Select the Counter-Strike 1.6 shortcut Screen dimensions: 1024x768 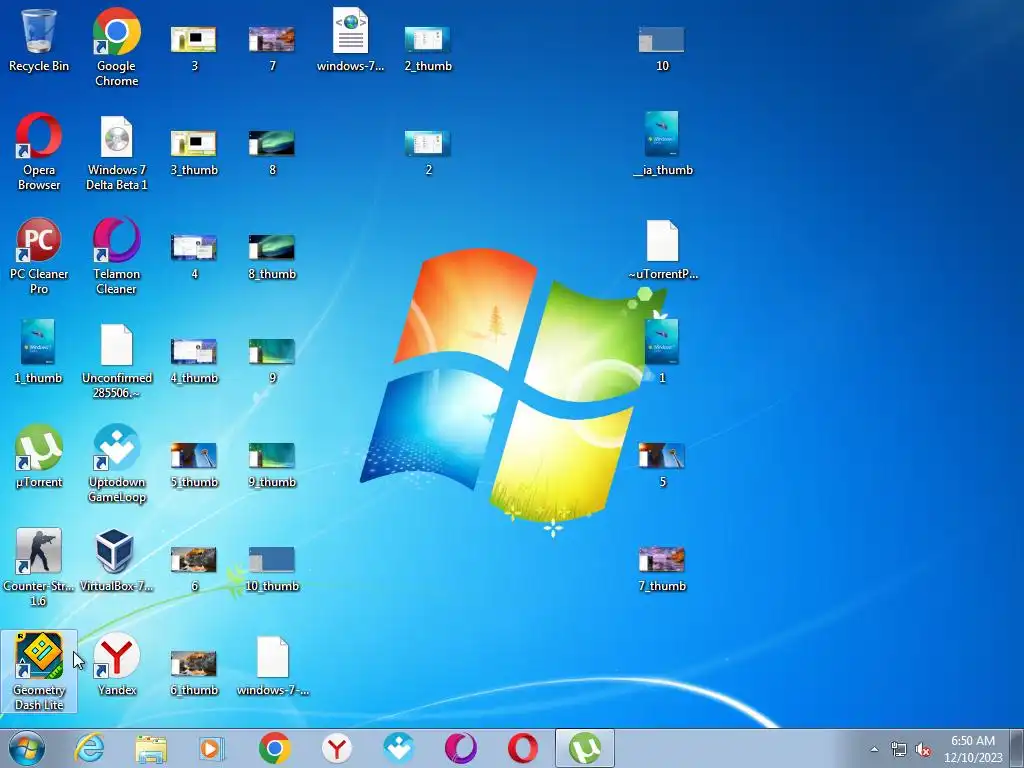39,567
